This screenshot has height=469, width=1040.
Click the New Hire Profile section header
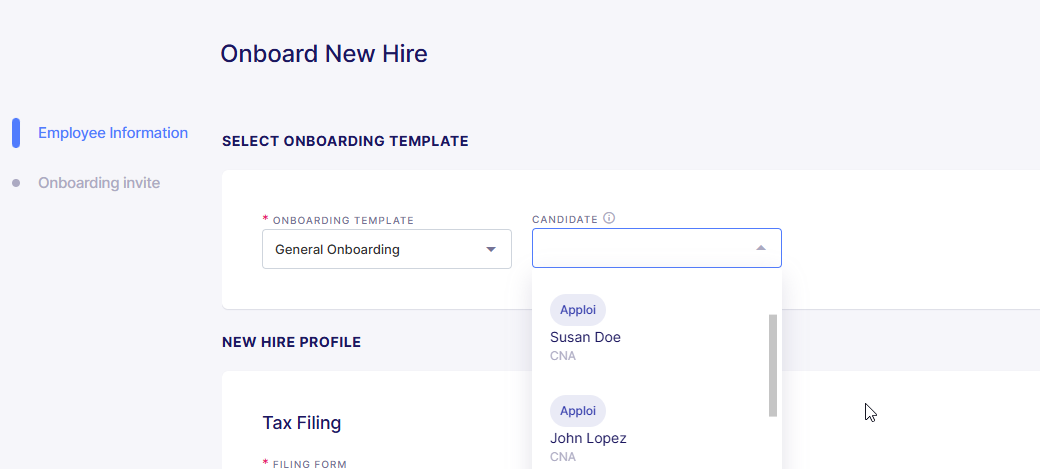point(291,342)
